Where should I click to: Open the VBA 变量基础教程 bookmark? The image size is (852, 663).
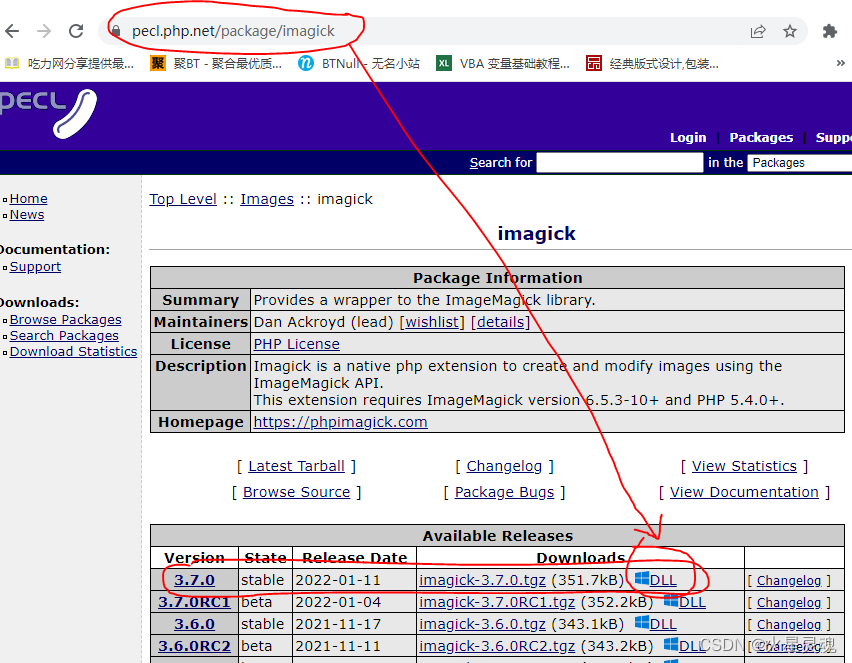tap(503, 64)
